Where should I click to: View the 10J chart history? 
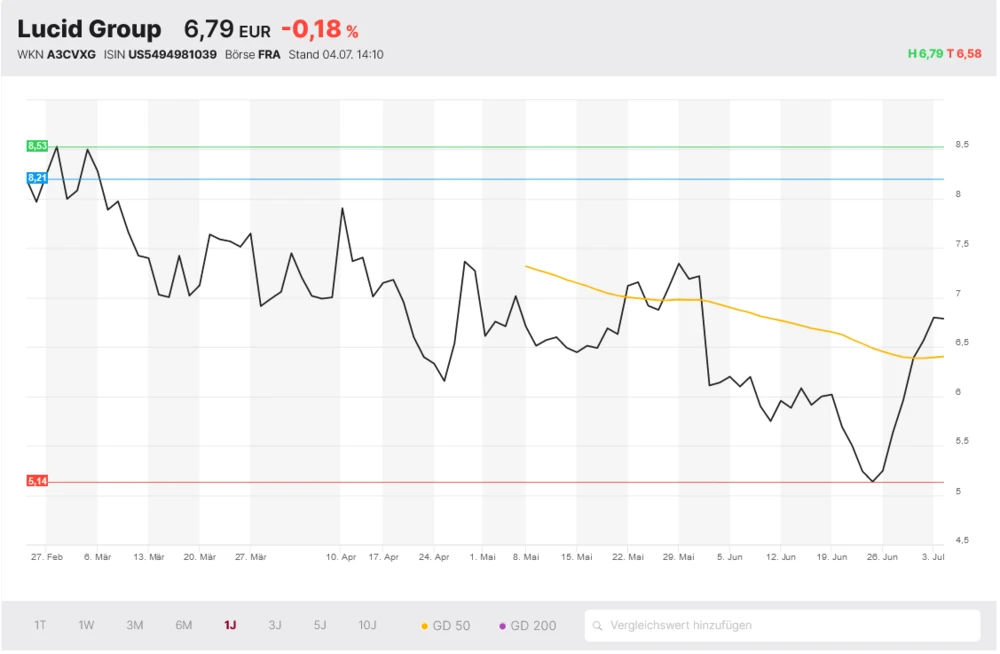[368, 626]
